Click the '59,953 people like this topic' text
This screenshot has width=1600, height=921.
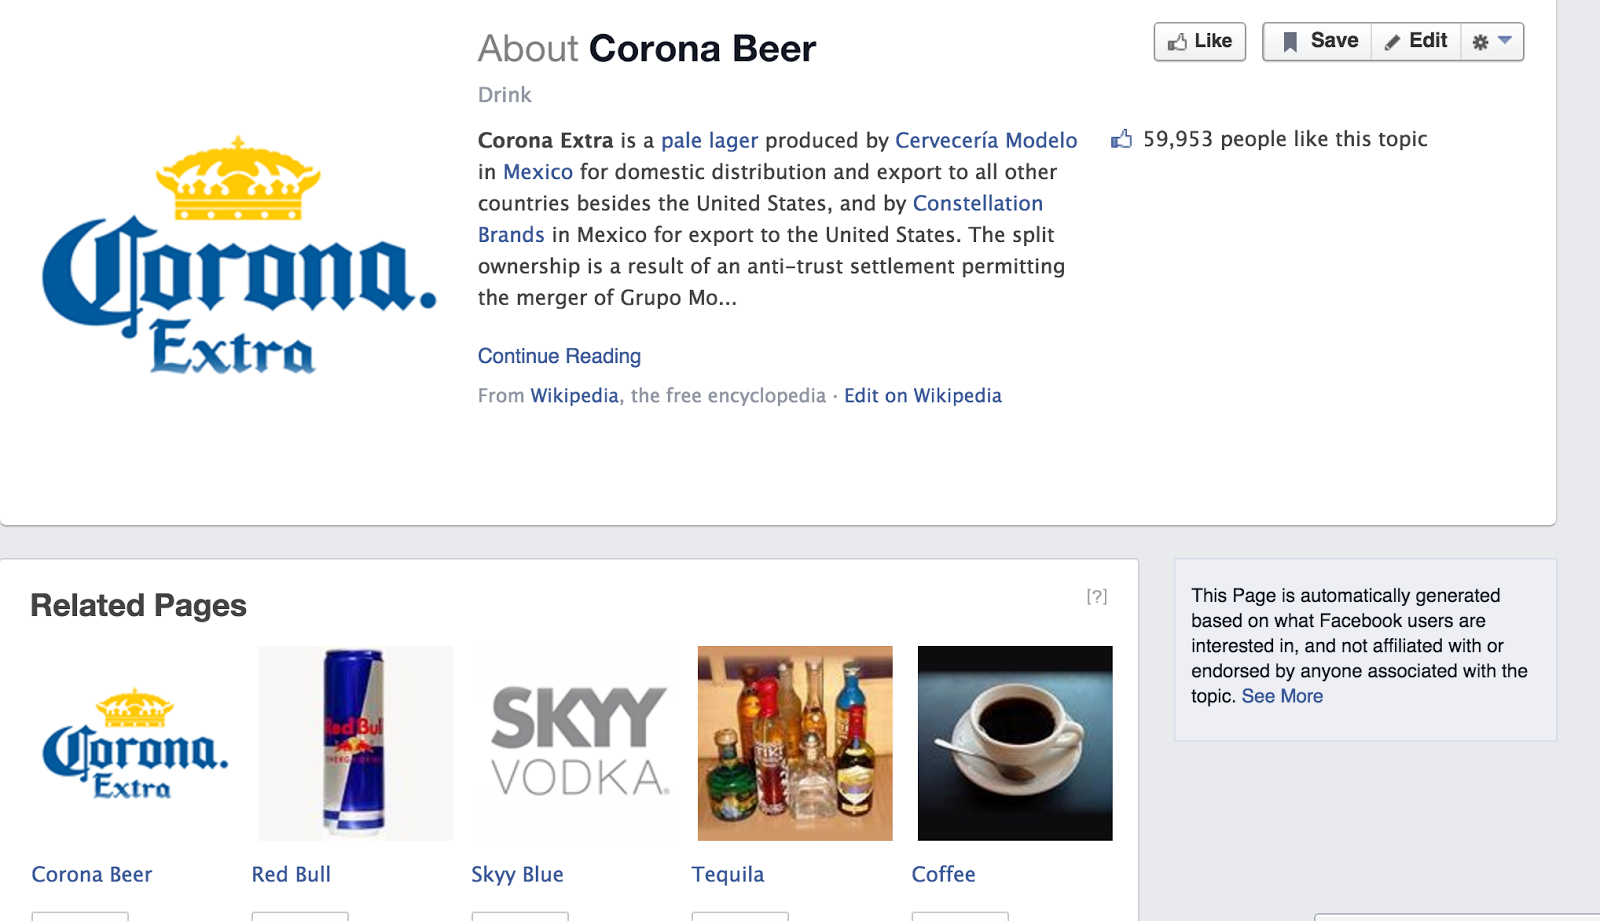coord(1285,139)
